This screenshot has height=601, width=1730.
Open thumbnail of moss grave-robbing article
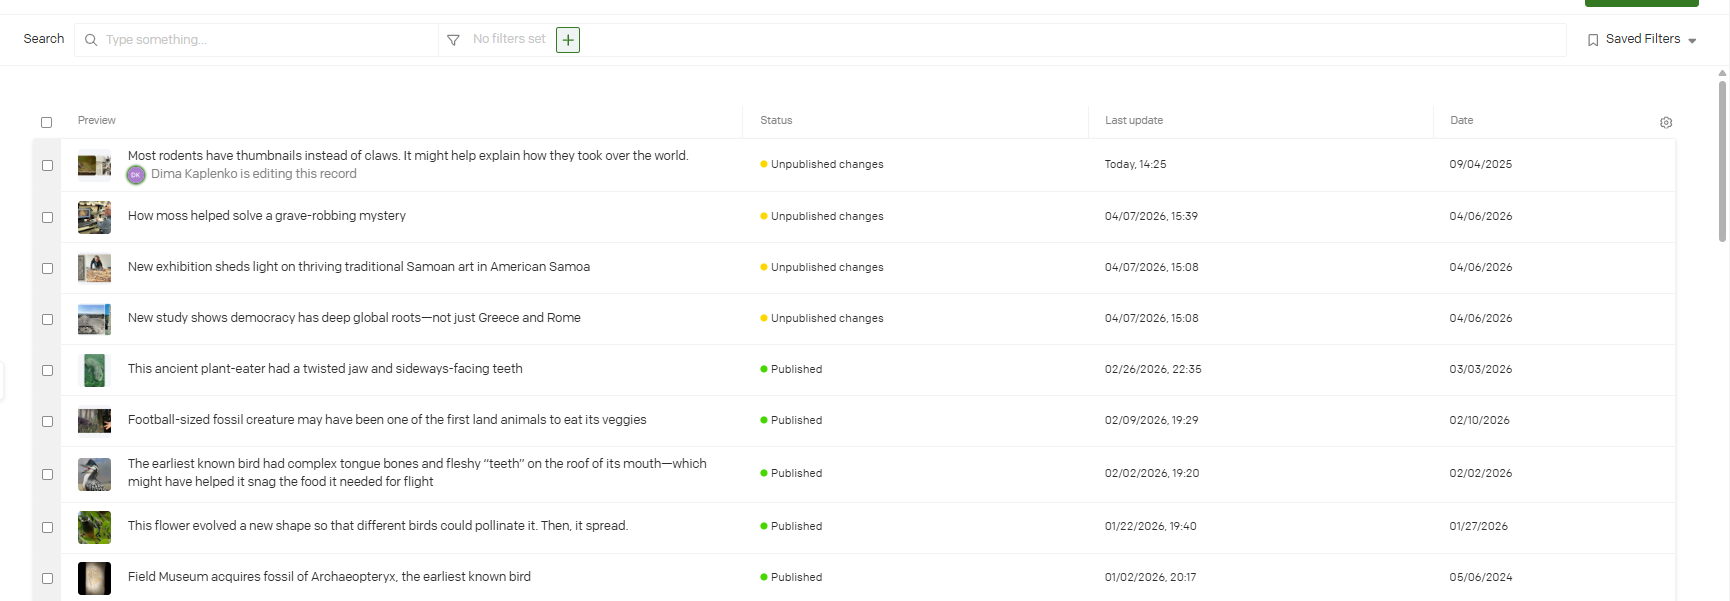[x=94, y=217]
